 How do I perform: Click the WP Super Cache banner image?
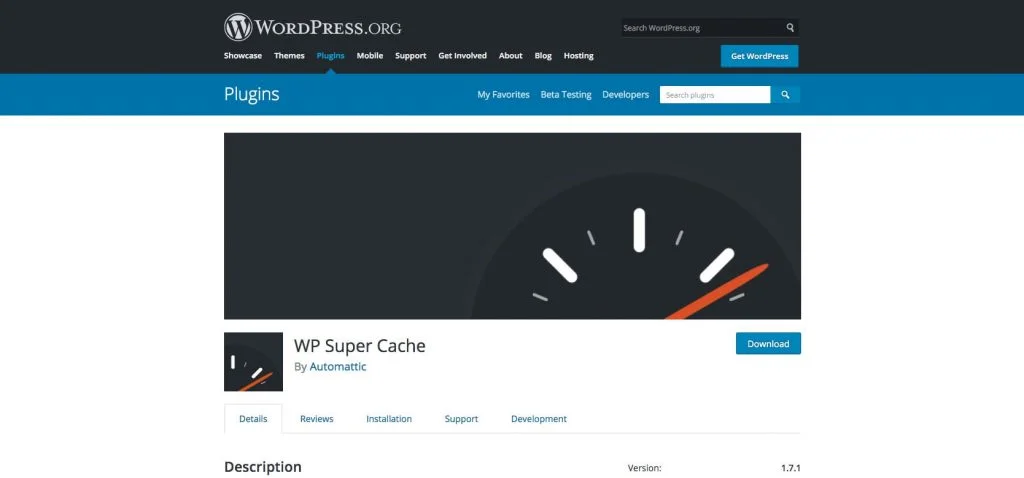click(512, 226)
